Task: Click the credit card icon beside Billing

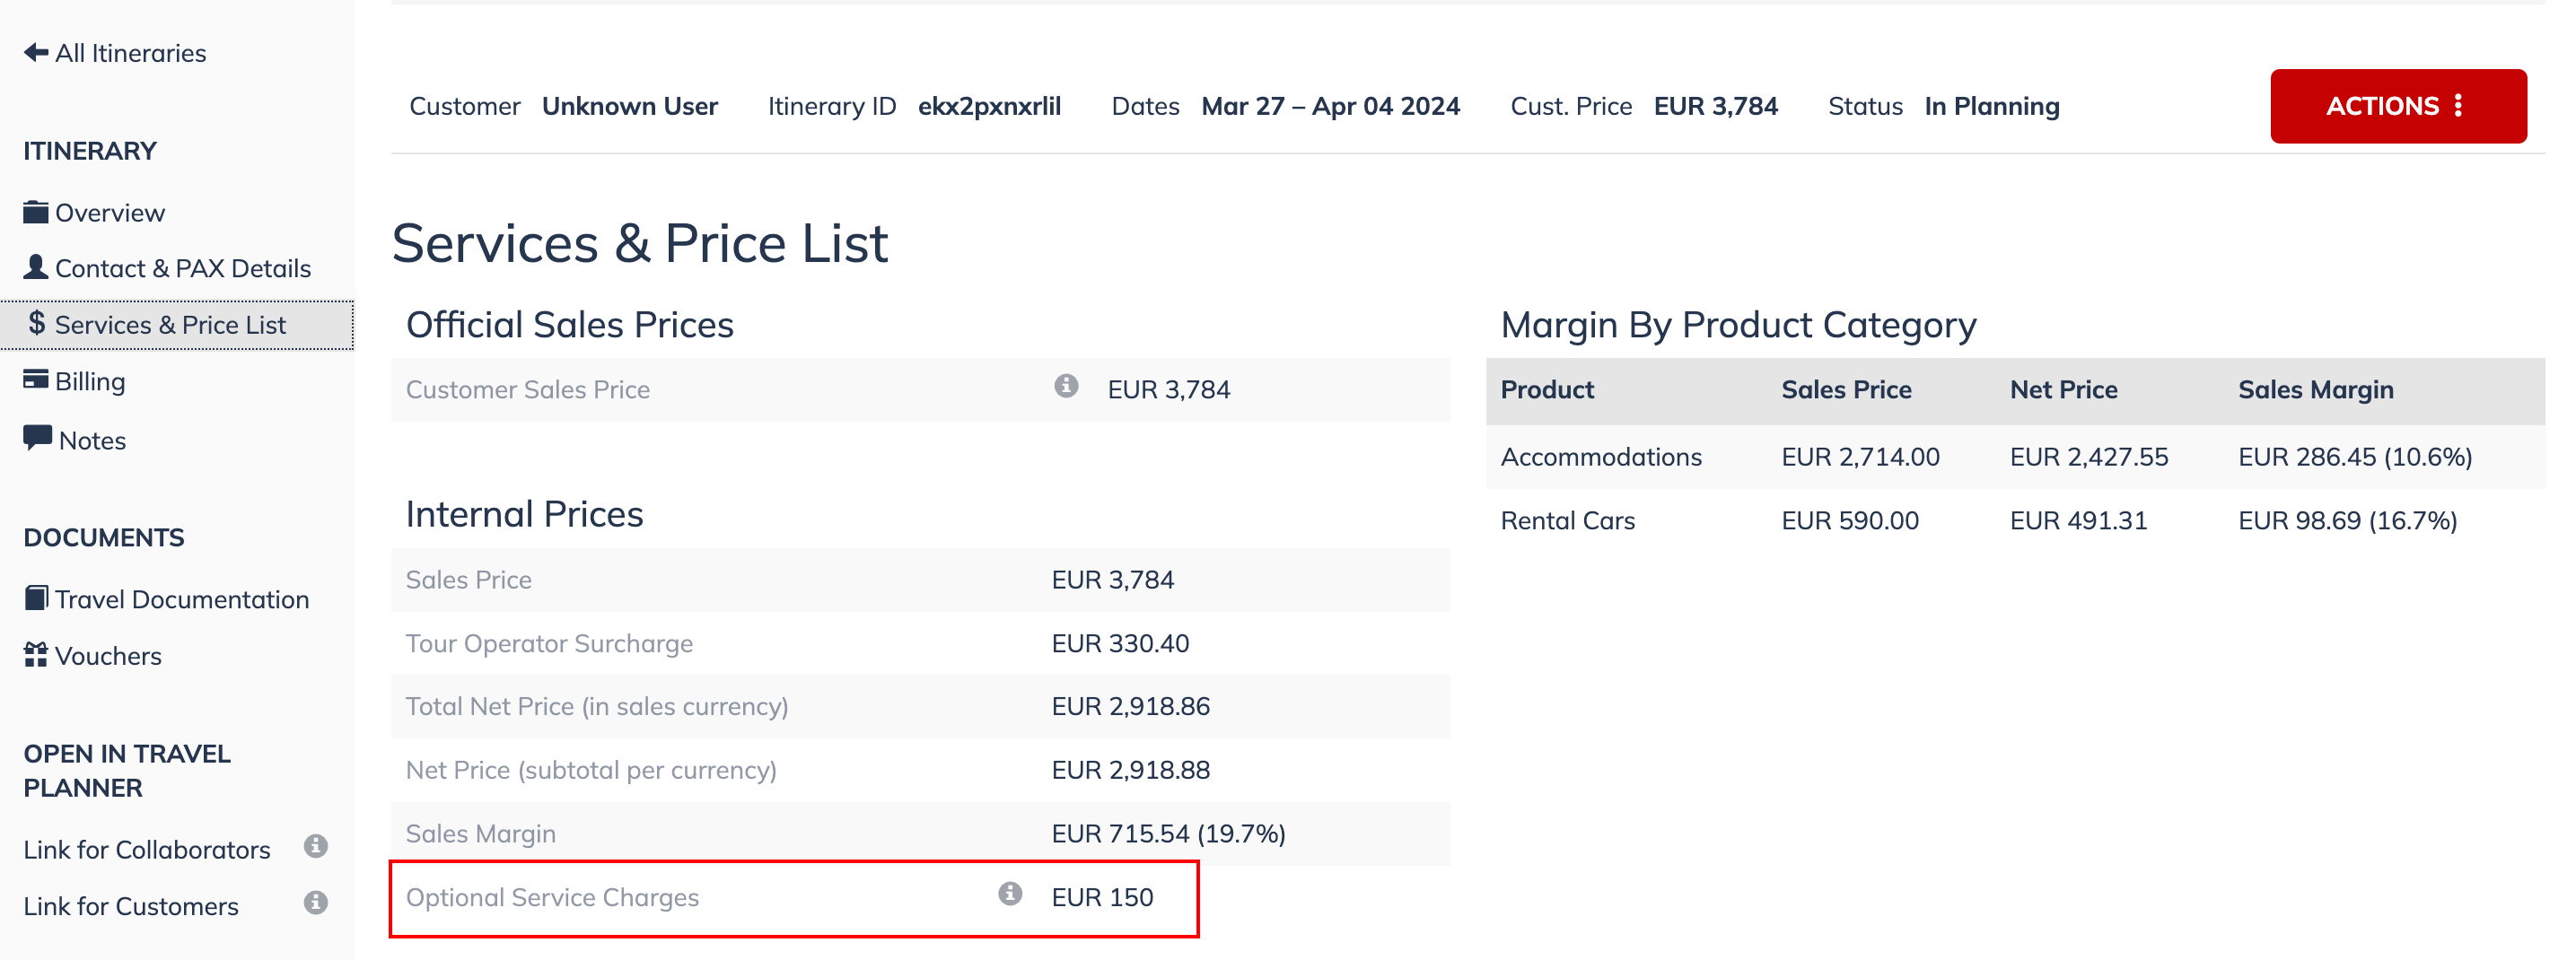Action: (36, 379)
